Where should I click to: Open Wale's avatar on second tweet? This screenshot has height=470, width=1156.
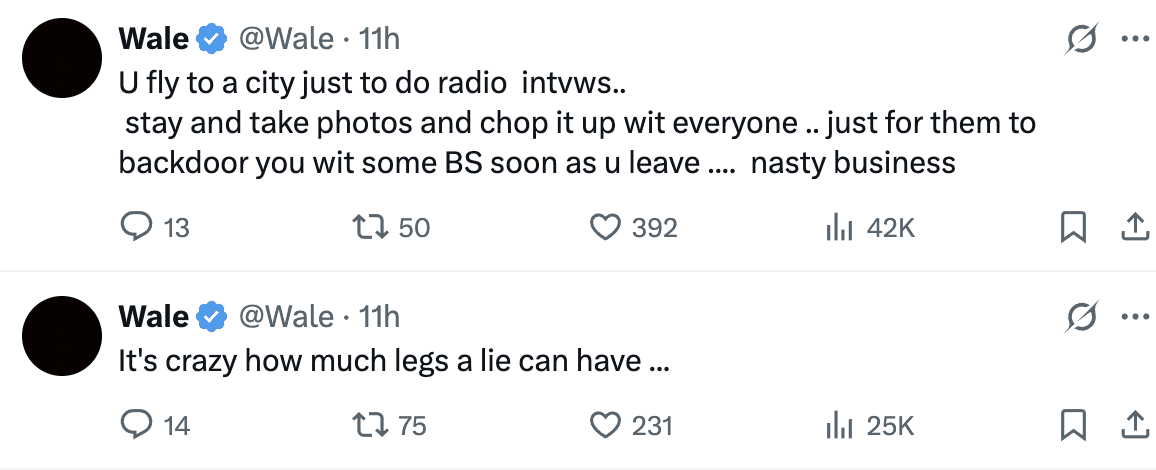[x=62, y=336]
